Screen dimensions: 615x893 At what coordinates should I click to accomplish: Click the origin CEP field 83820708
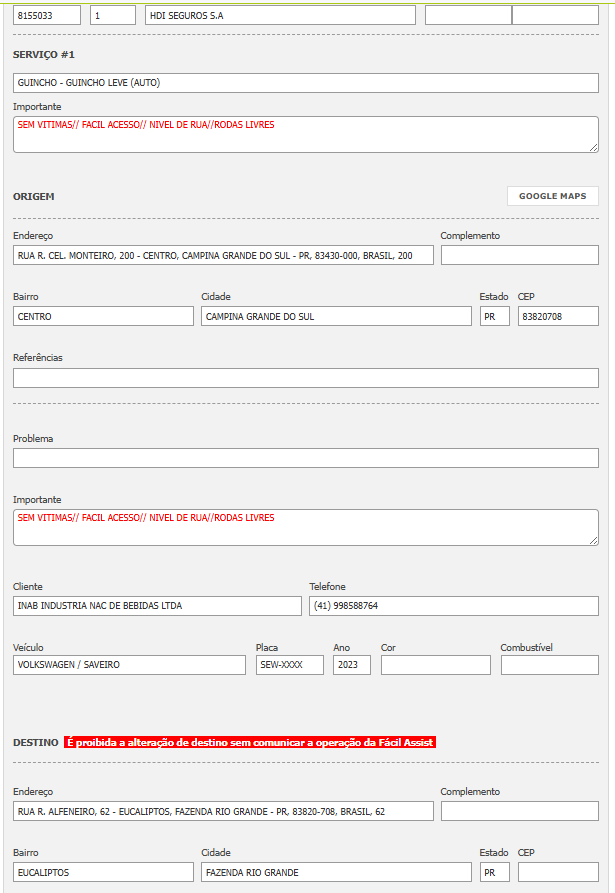coord(558,316)
